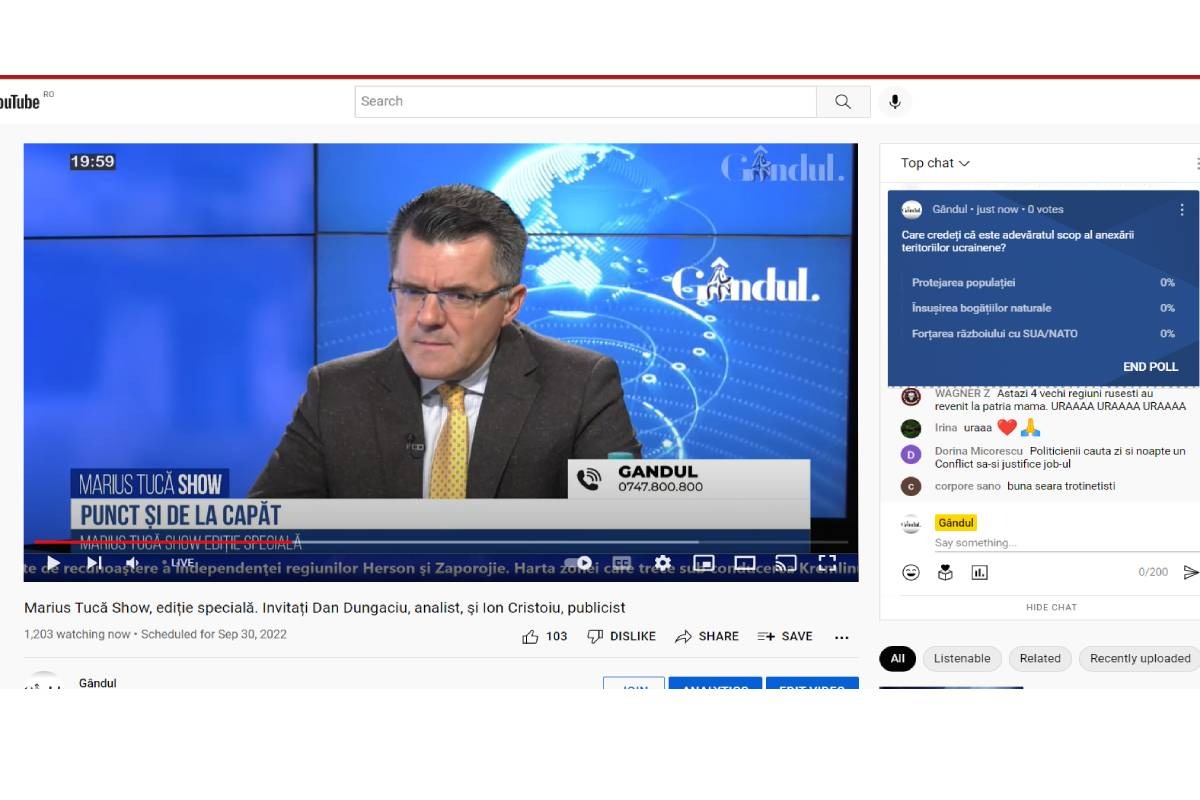This screenshot has width=1200, height=800.
Task: Click the video title text
Action: pyautogui.click(x=325, y=607)
